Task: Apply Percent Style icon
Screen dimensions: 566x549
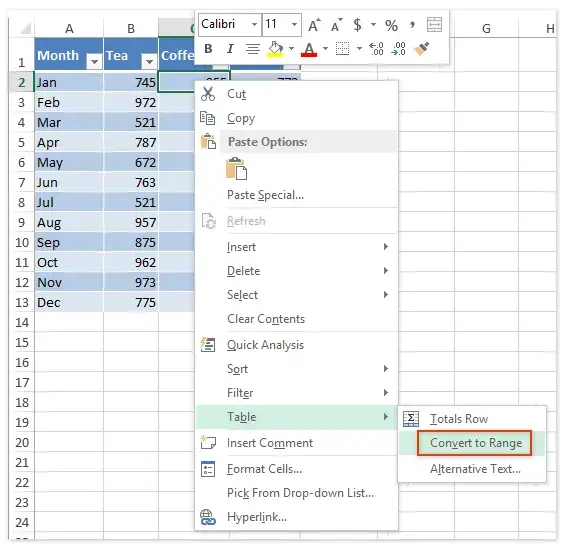Action: point(391,25)
